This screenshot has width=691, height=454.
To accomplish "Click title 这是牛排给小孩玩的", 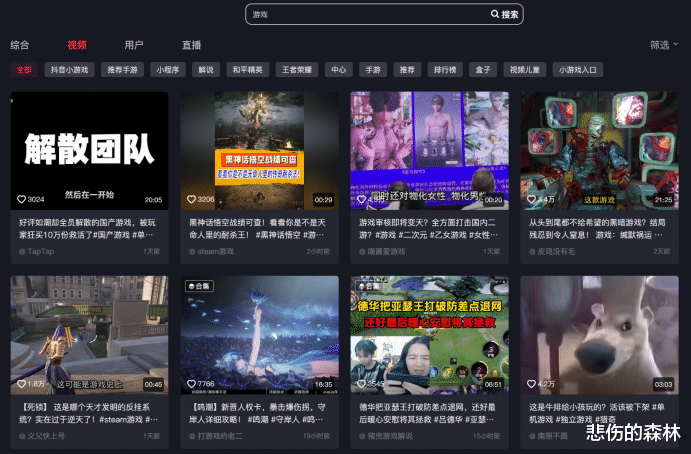I will (596, 413).
